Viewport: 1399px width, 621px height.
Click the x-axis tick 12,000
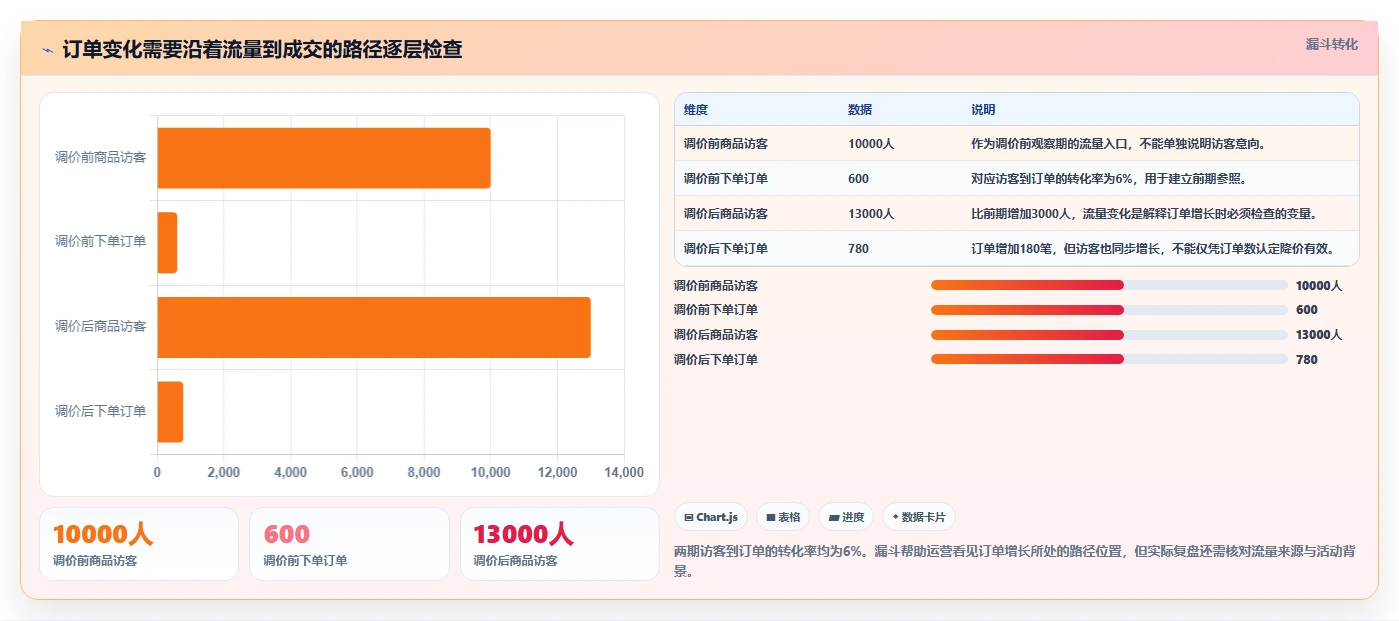[557, 472]
